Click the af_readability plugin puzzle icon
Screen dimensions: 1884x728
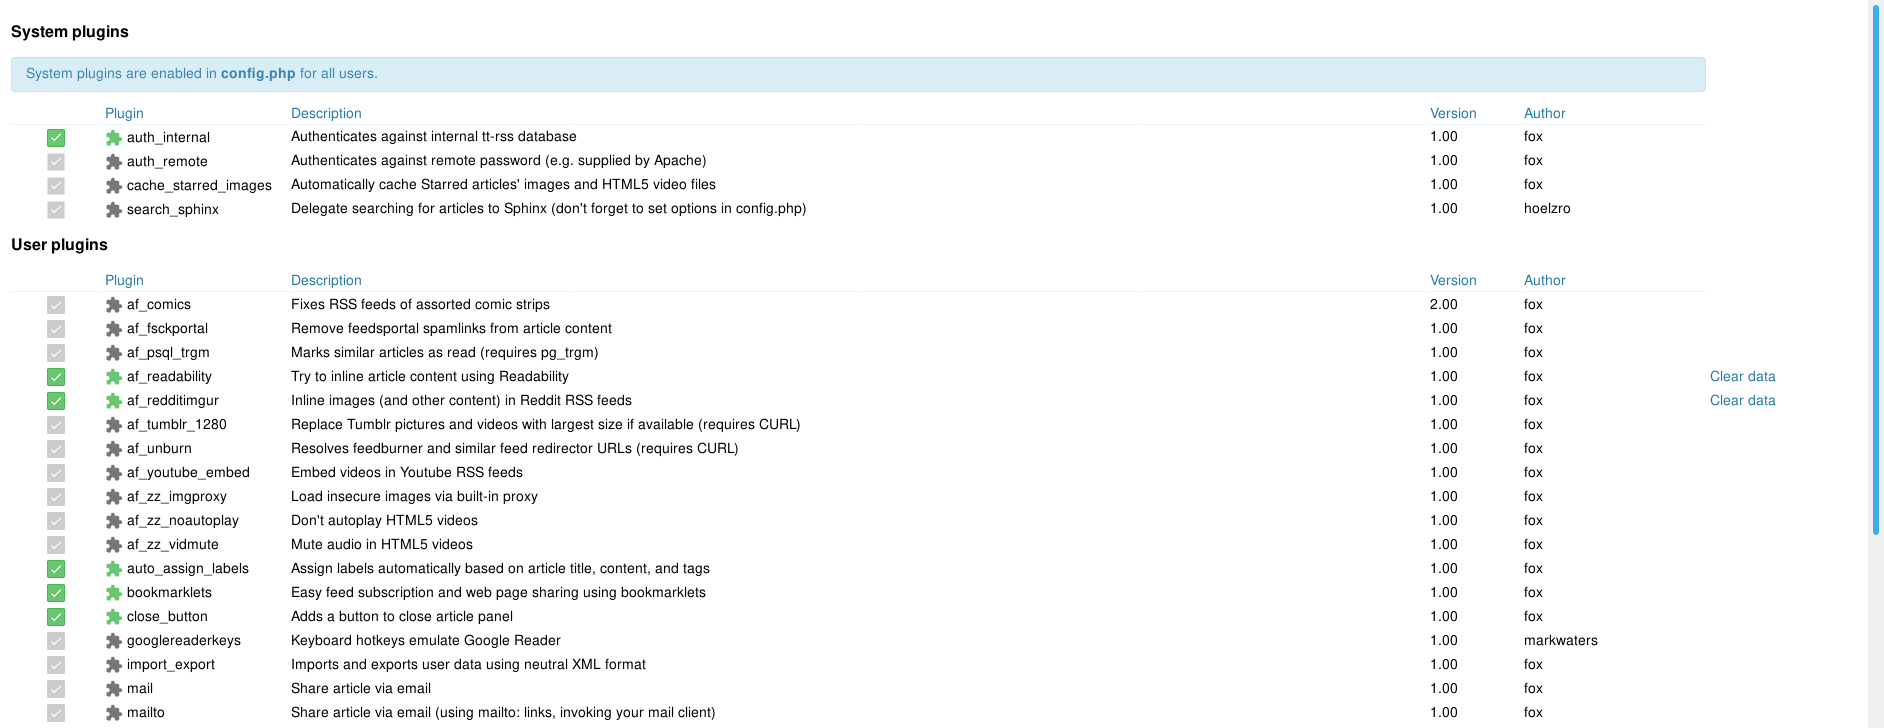point(114,377)
